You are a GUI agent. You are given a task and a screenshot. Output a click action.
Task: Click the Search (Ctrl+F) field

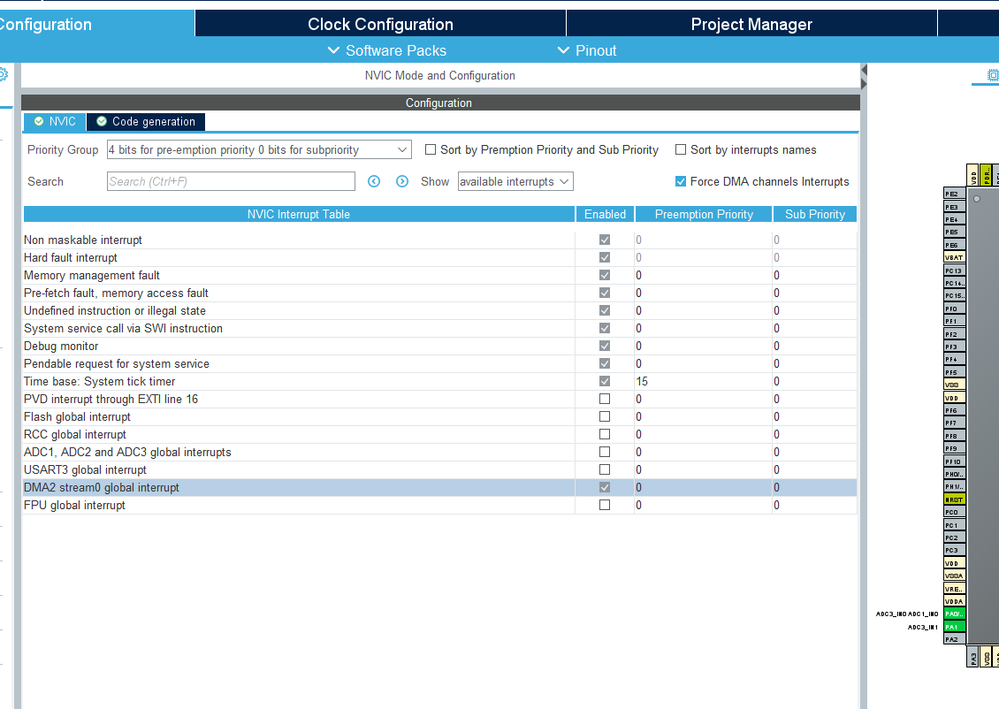[x=231, y=182]
